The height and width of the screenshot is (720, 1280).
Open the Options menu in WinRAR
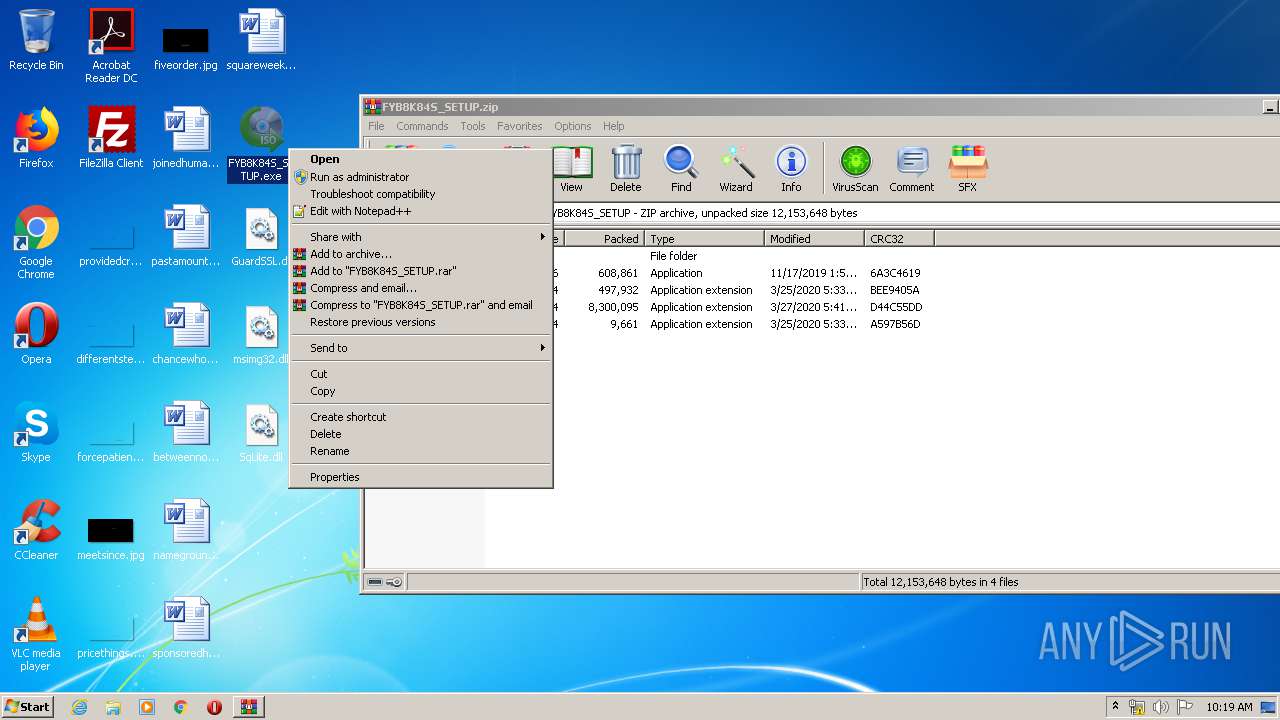tap(573, 126)
